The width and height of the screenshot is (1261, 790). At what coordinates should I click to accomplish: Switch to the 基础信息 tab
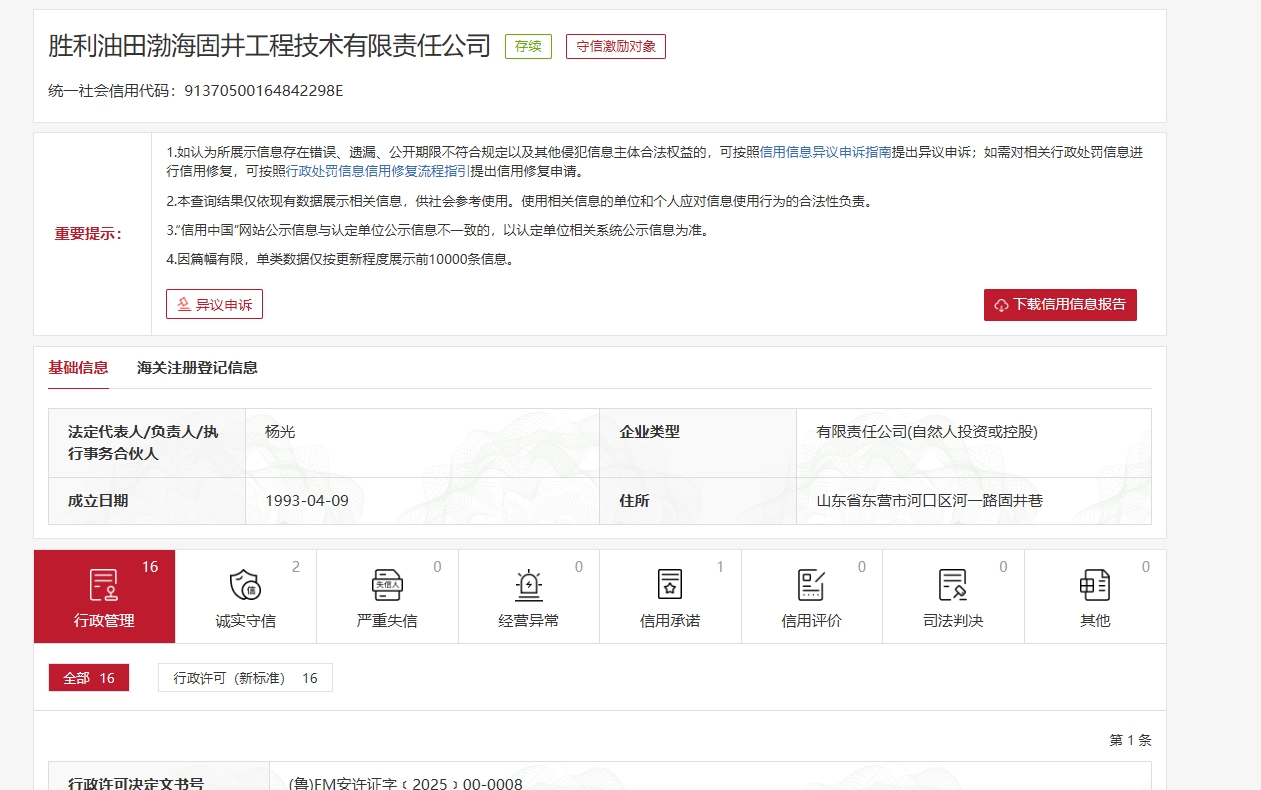click(x=78, y=368)
